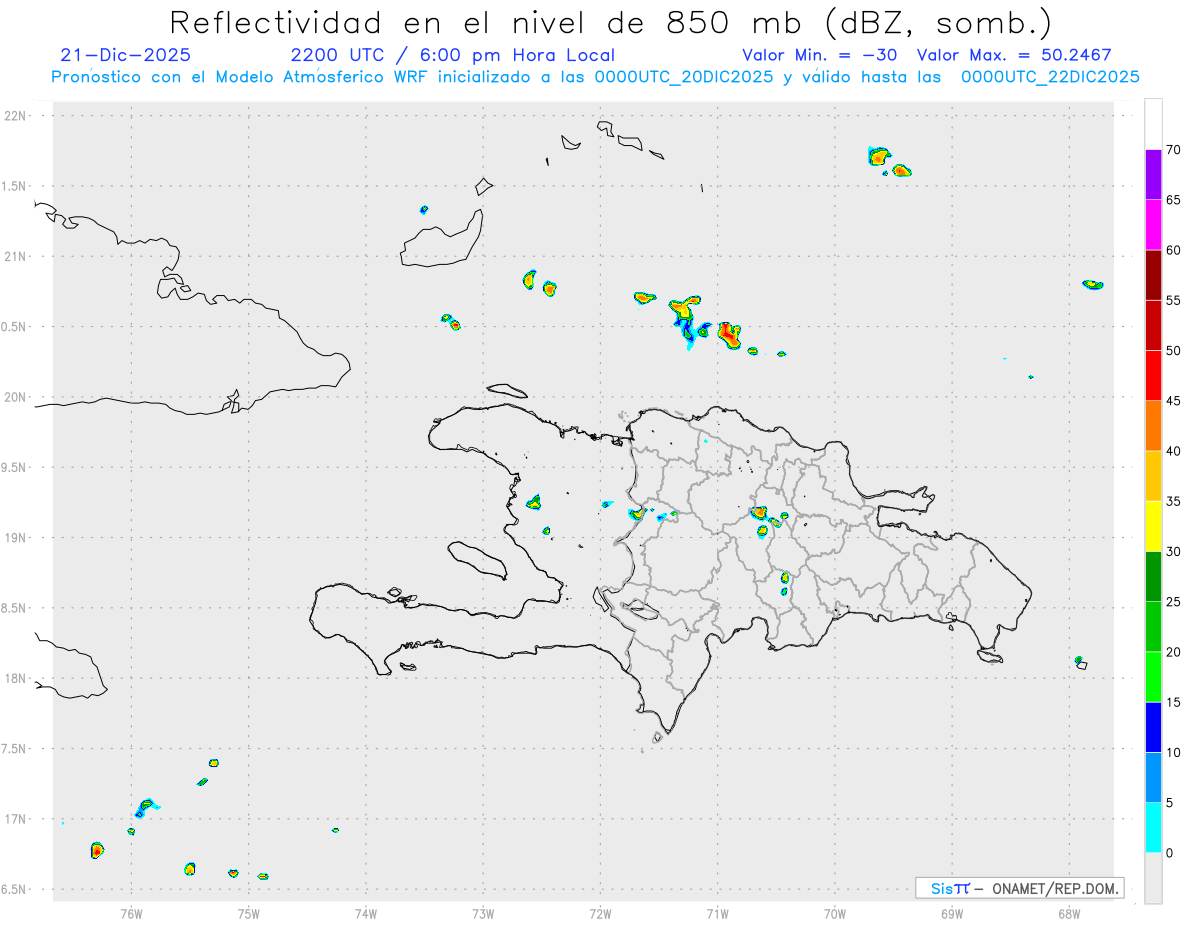Select the '71W' longitude axis label

717,913
